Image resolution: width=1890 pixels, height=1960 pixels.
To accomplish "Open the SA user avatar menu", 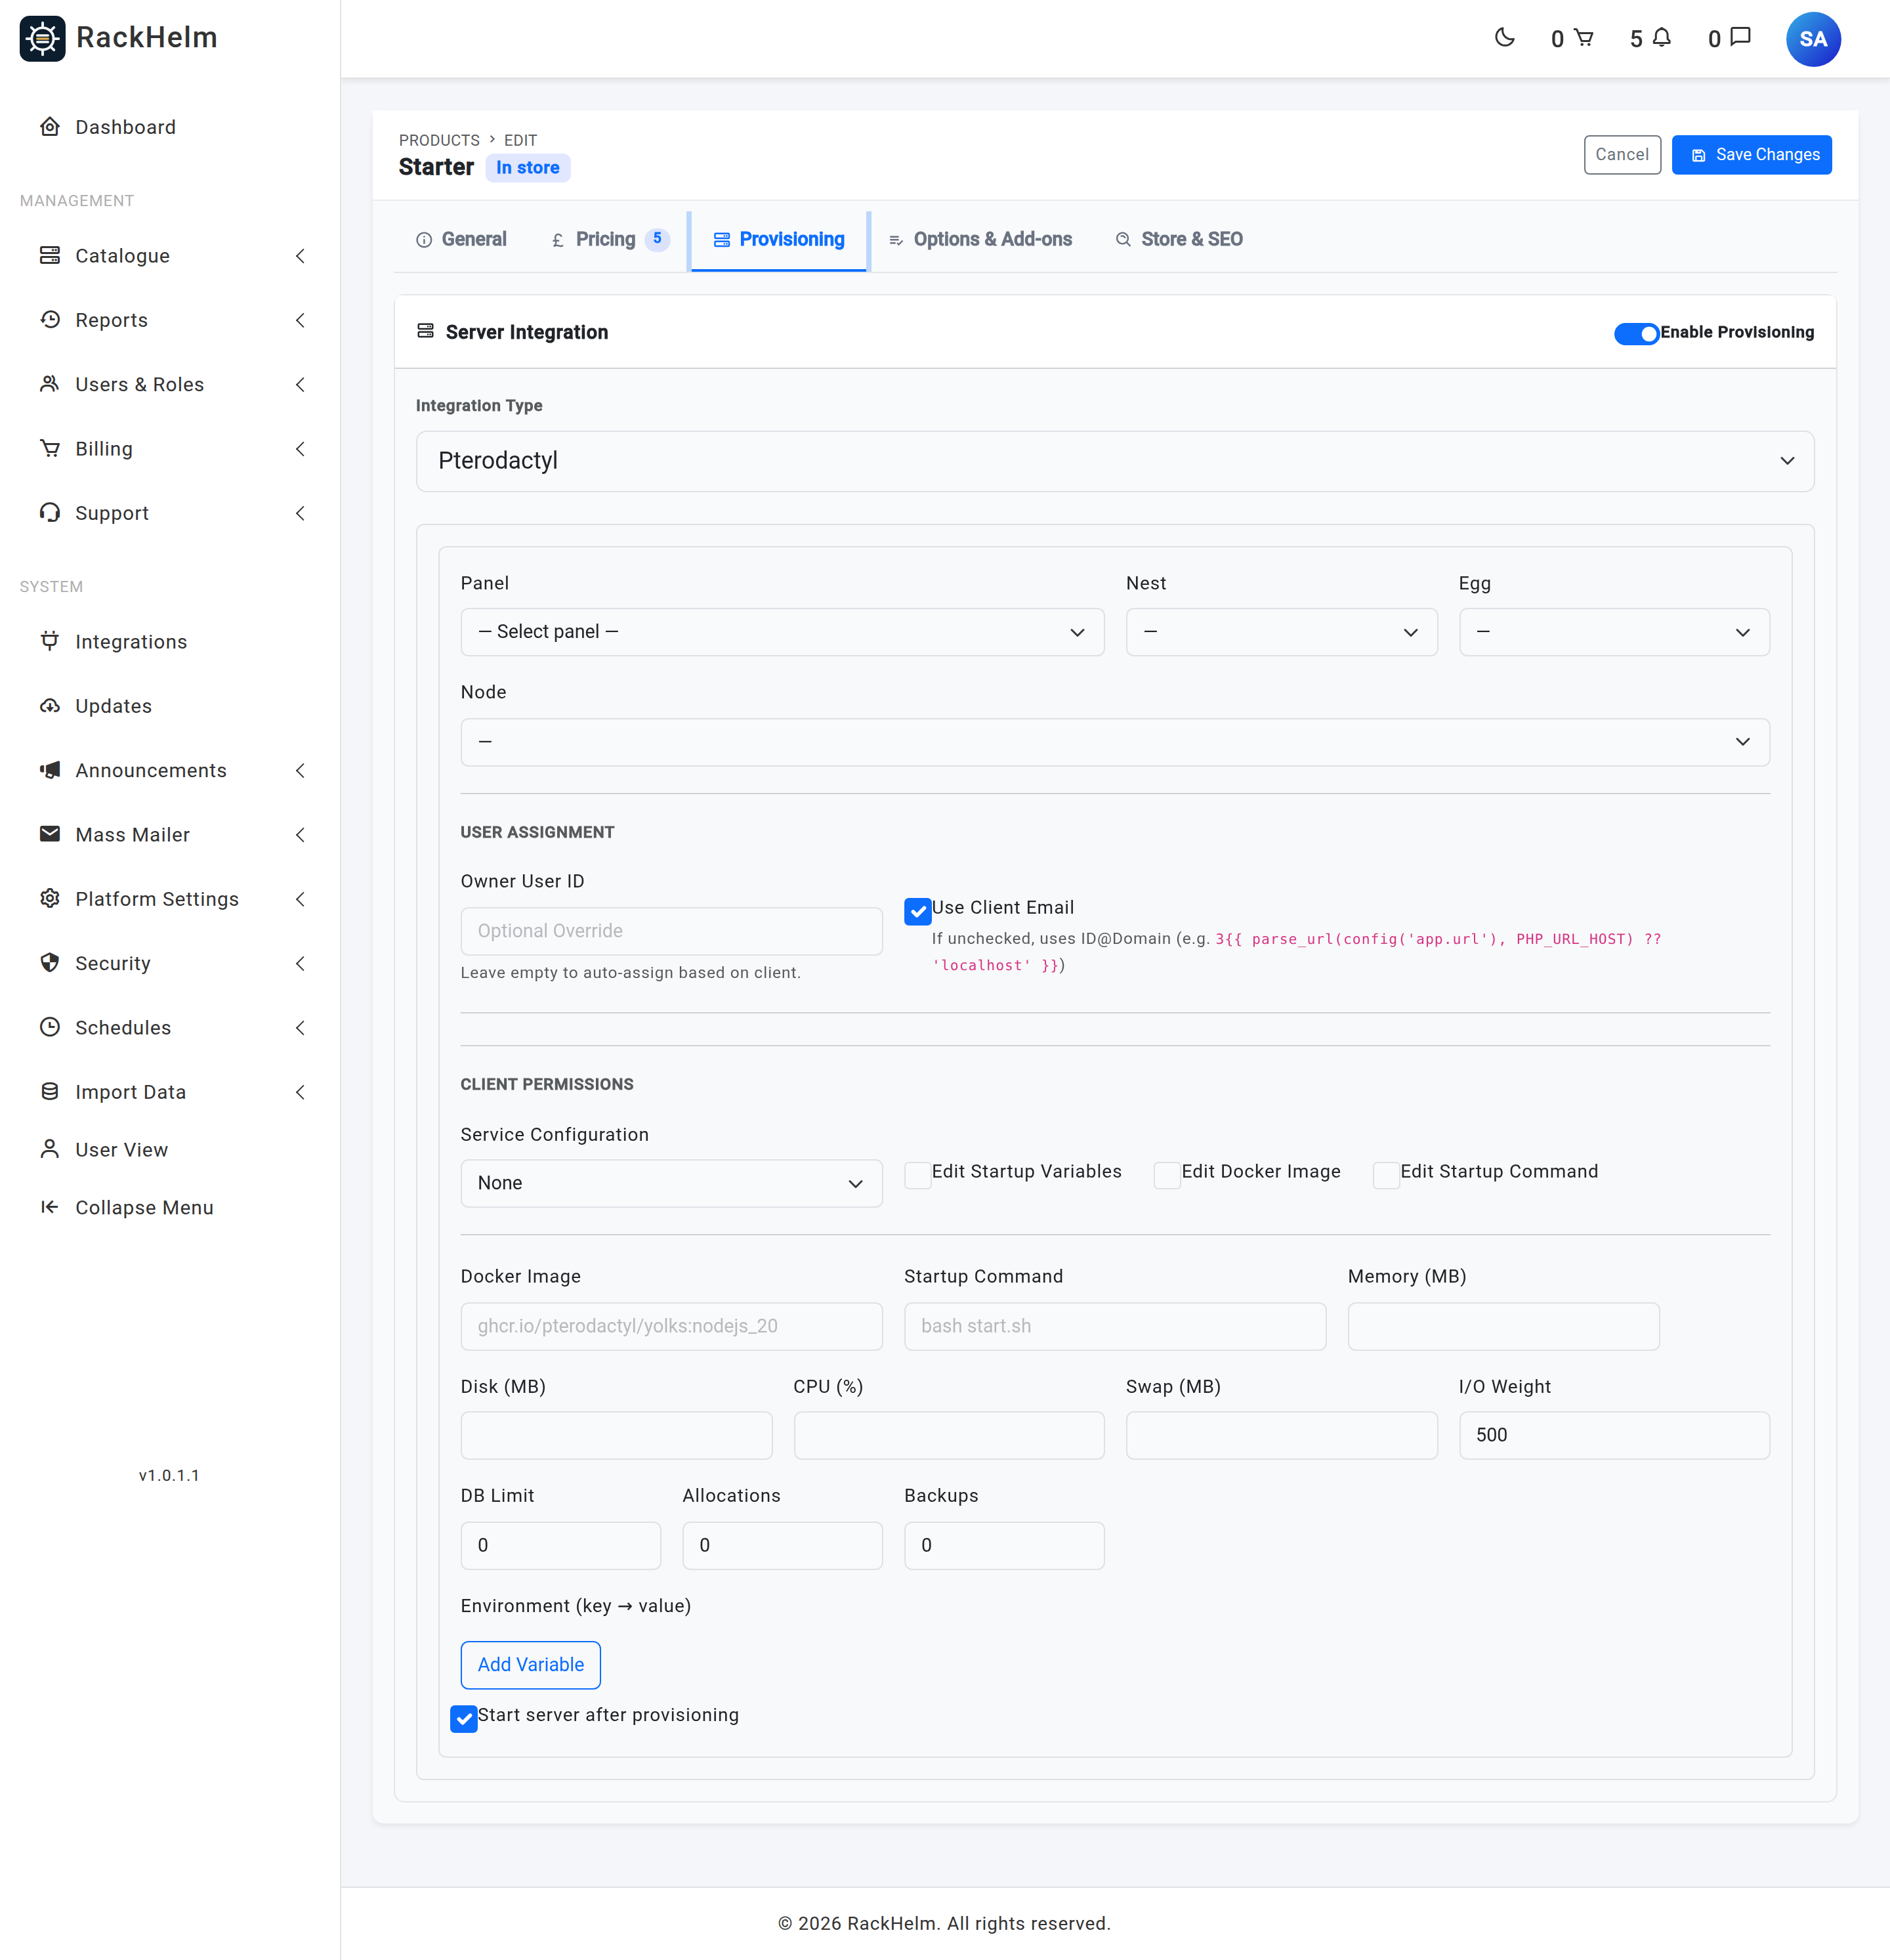I will 1812,39.
